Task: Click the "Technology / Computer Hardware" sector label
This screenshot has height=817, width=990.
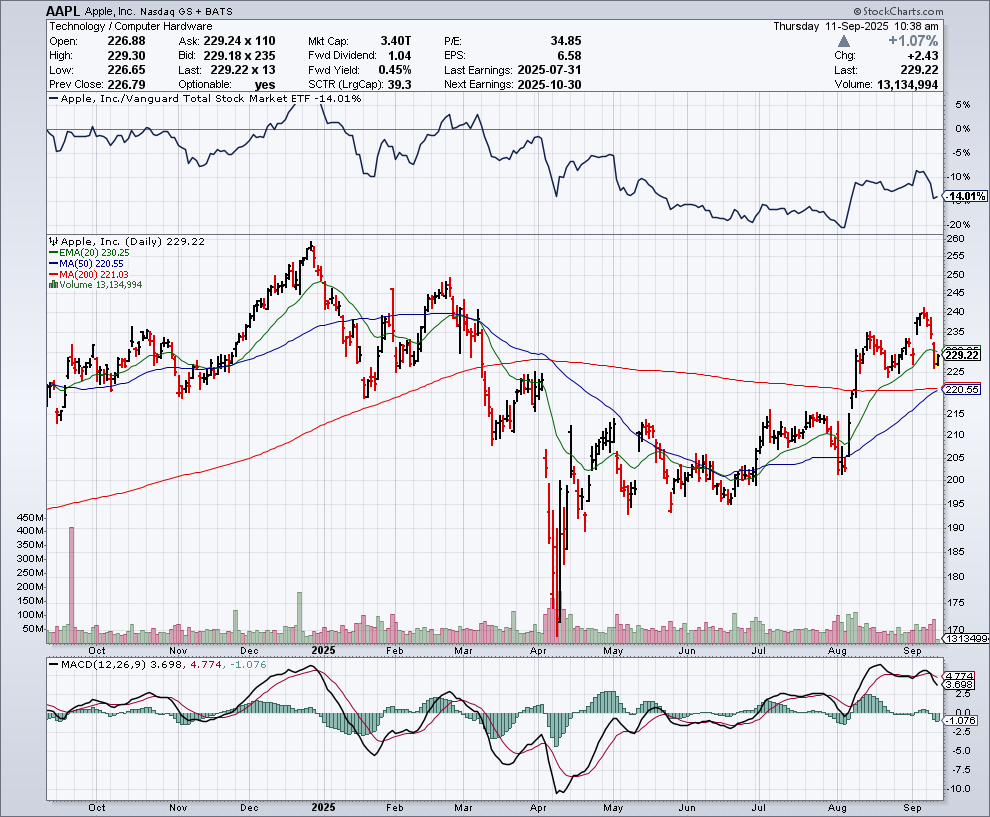Action: click(x=131, y=26)
